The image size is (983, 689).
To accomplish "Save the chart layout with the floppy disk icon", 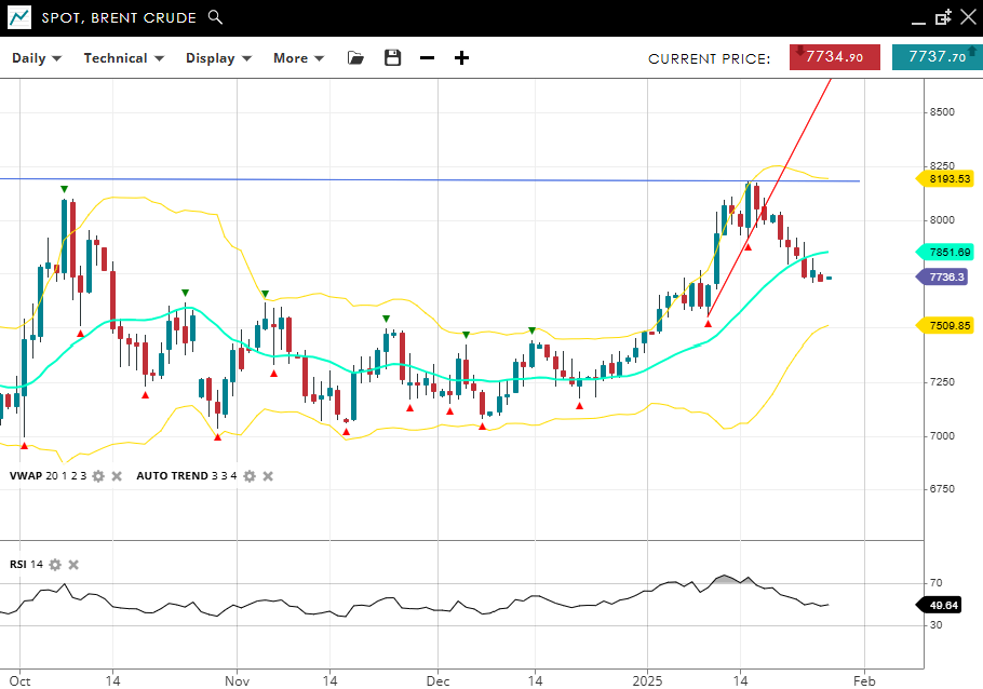I will [x=392, y=58].
